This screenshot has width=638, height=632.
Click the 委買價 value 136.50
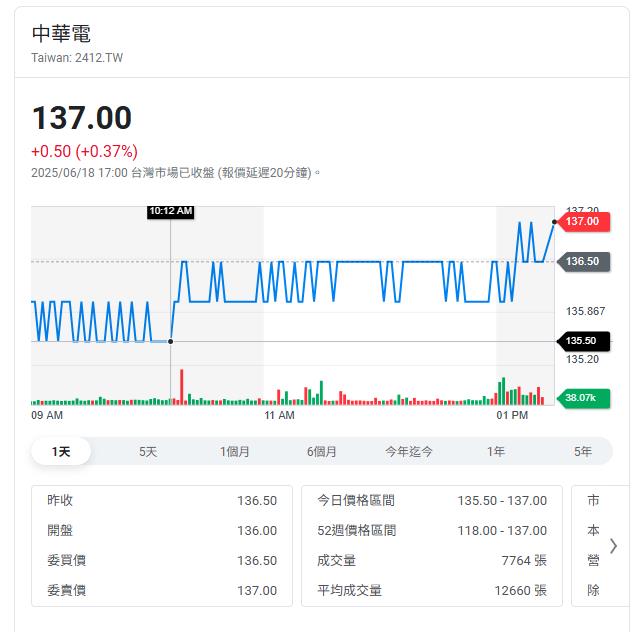[x=257, y=561]
